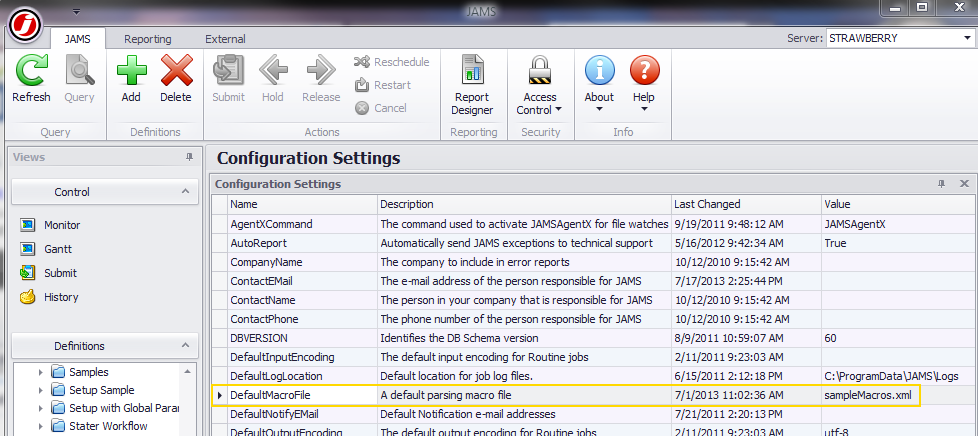Open the quick access toolbar dropdown arrow

coord(77,11)
